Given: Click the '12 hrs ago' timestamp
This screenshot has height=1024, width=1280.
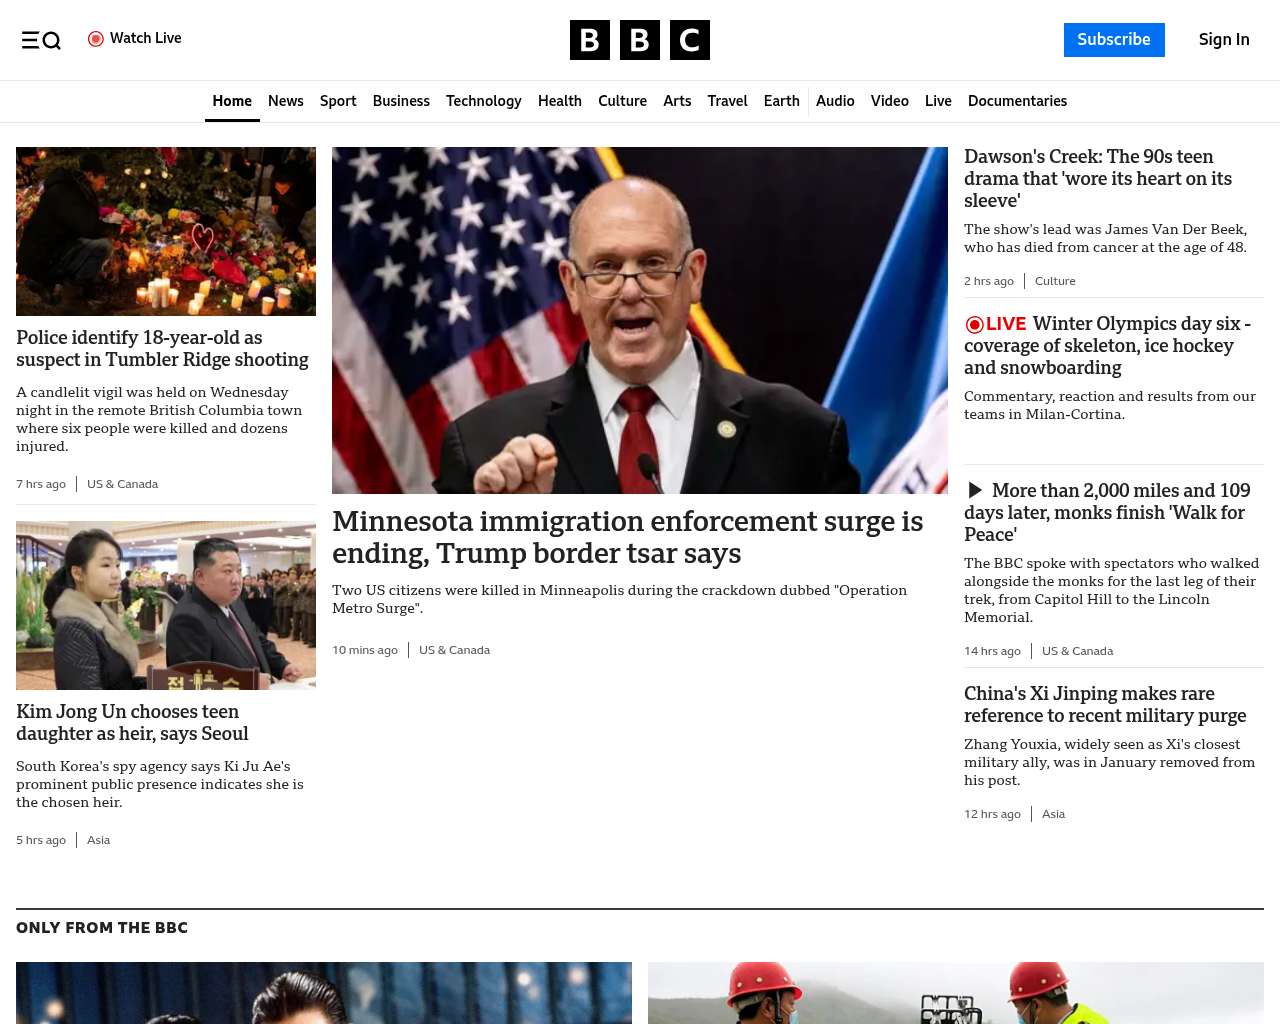Looking at the screenshot, I should (992, 814).
